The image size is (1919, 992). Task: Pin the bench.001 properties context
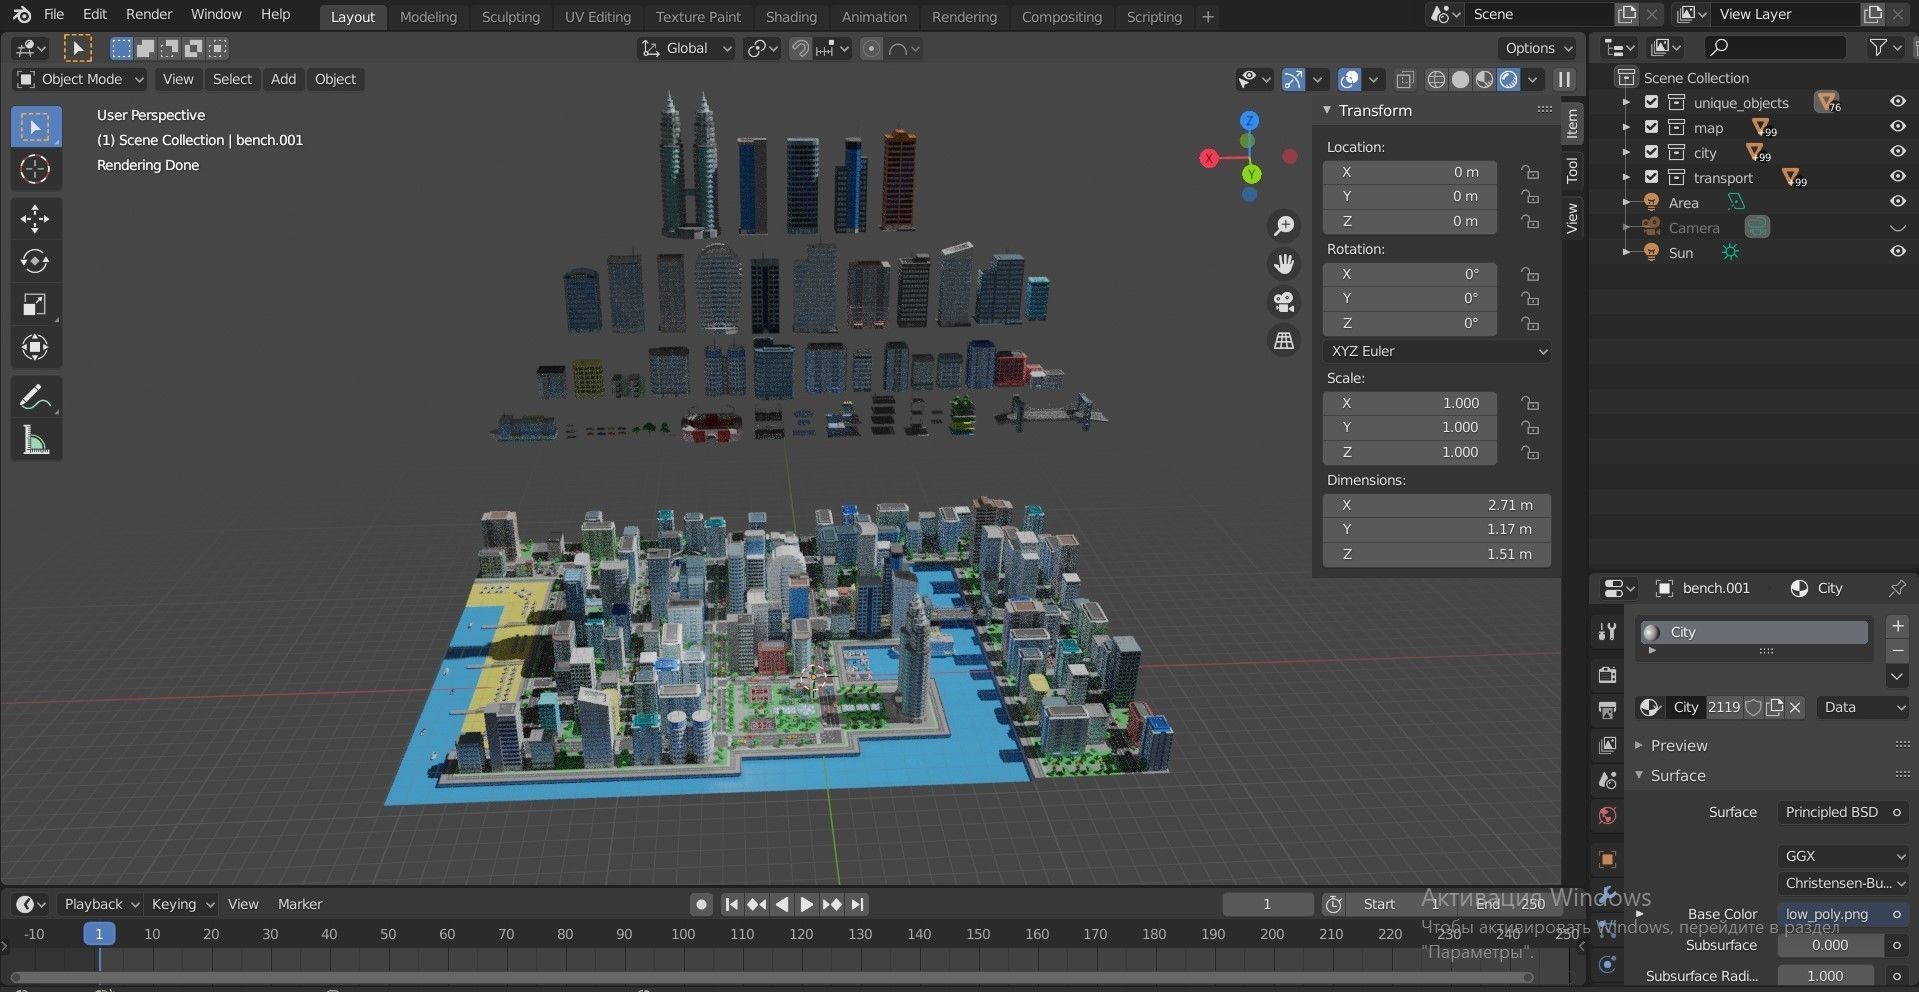pyautogui.click(x=1896, y=588)
